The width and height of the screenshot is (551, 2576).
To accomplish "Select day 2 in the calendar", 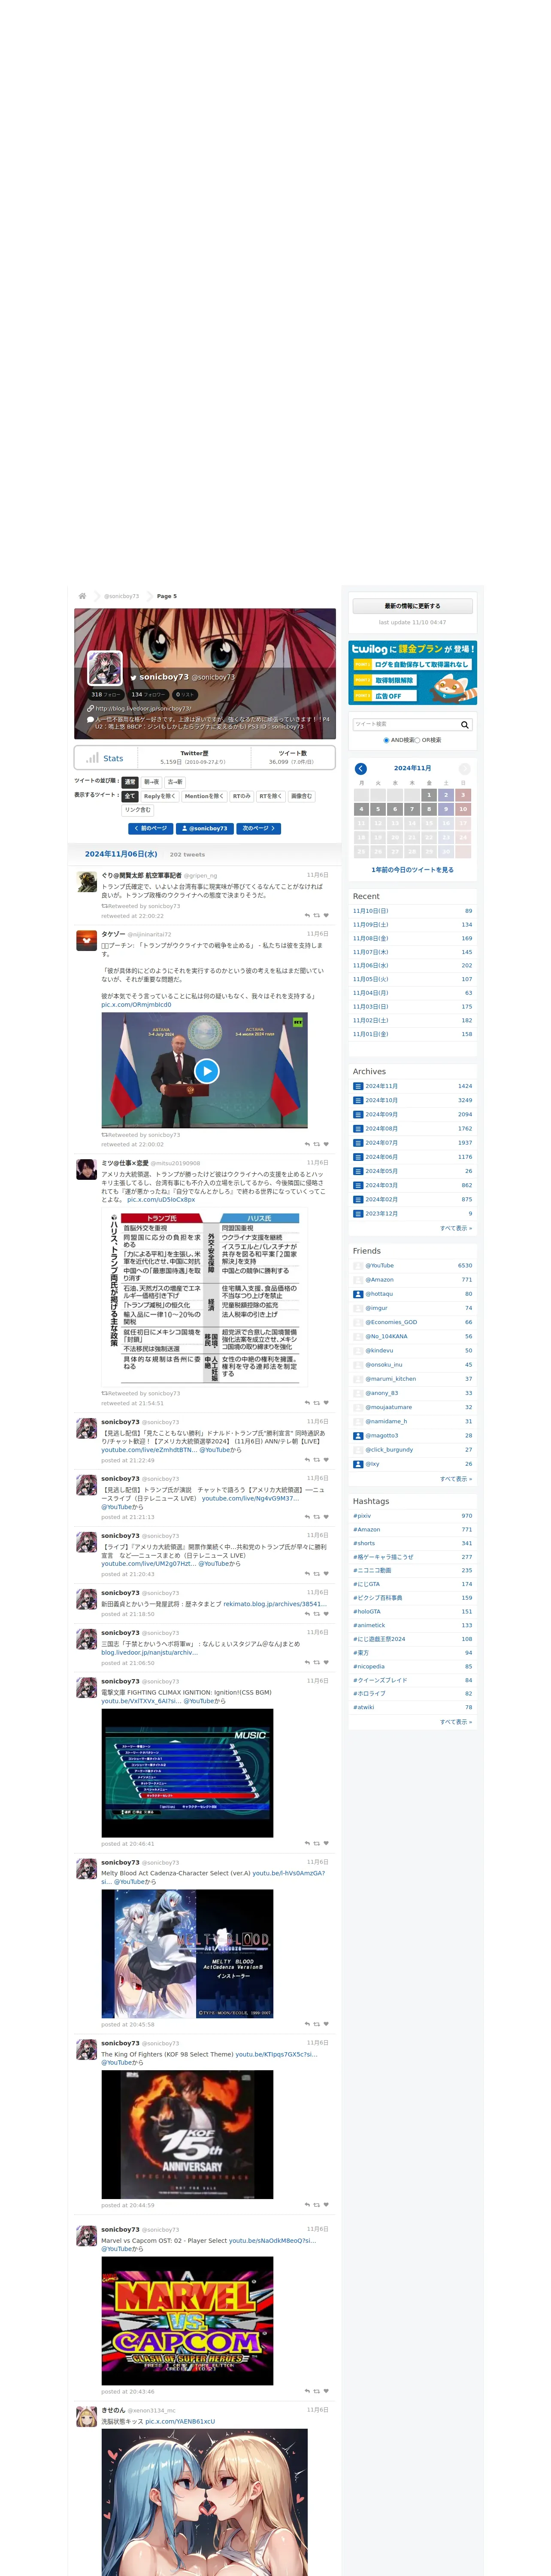I will [x=446, y=795].
